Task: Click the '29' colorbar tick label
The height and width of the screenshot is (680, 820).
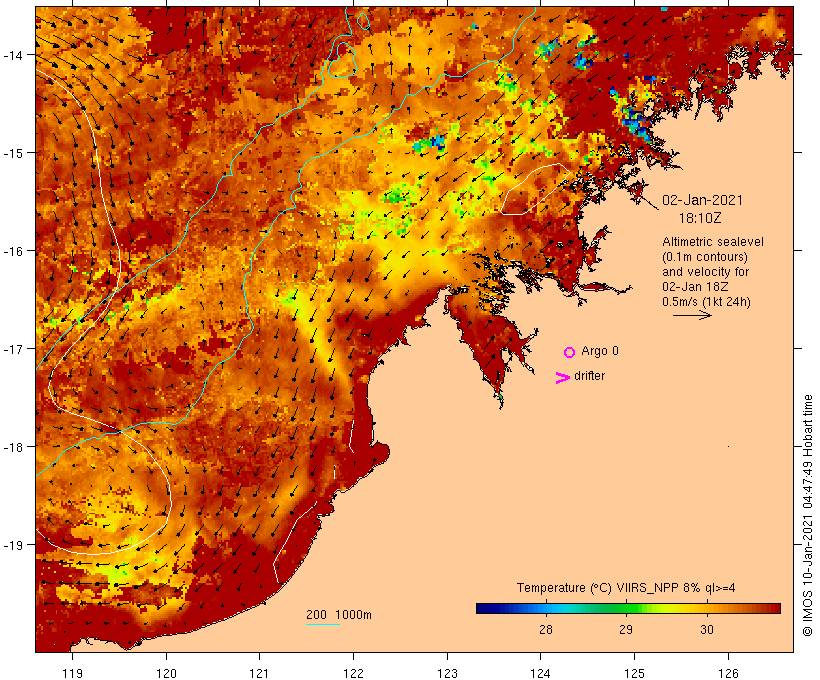Action: pyautogui.click(x=626, y=629)
